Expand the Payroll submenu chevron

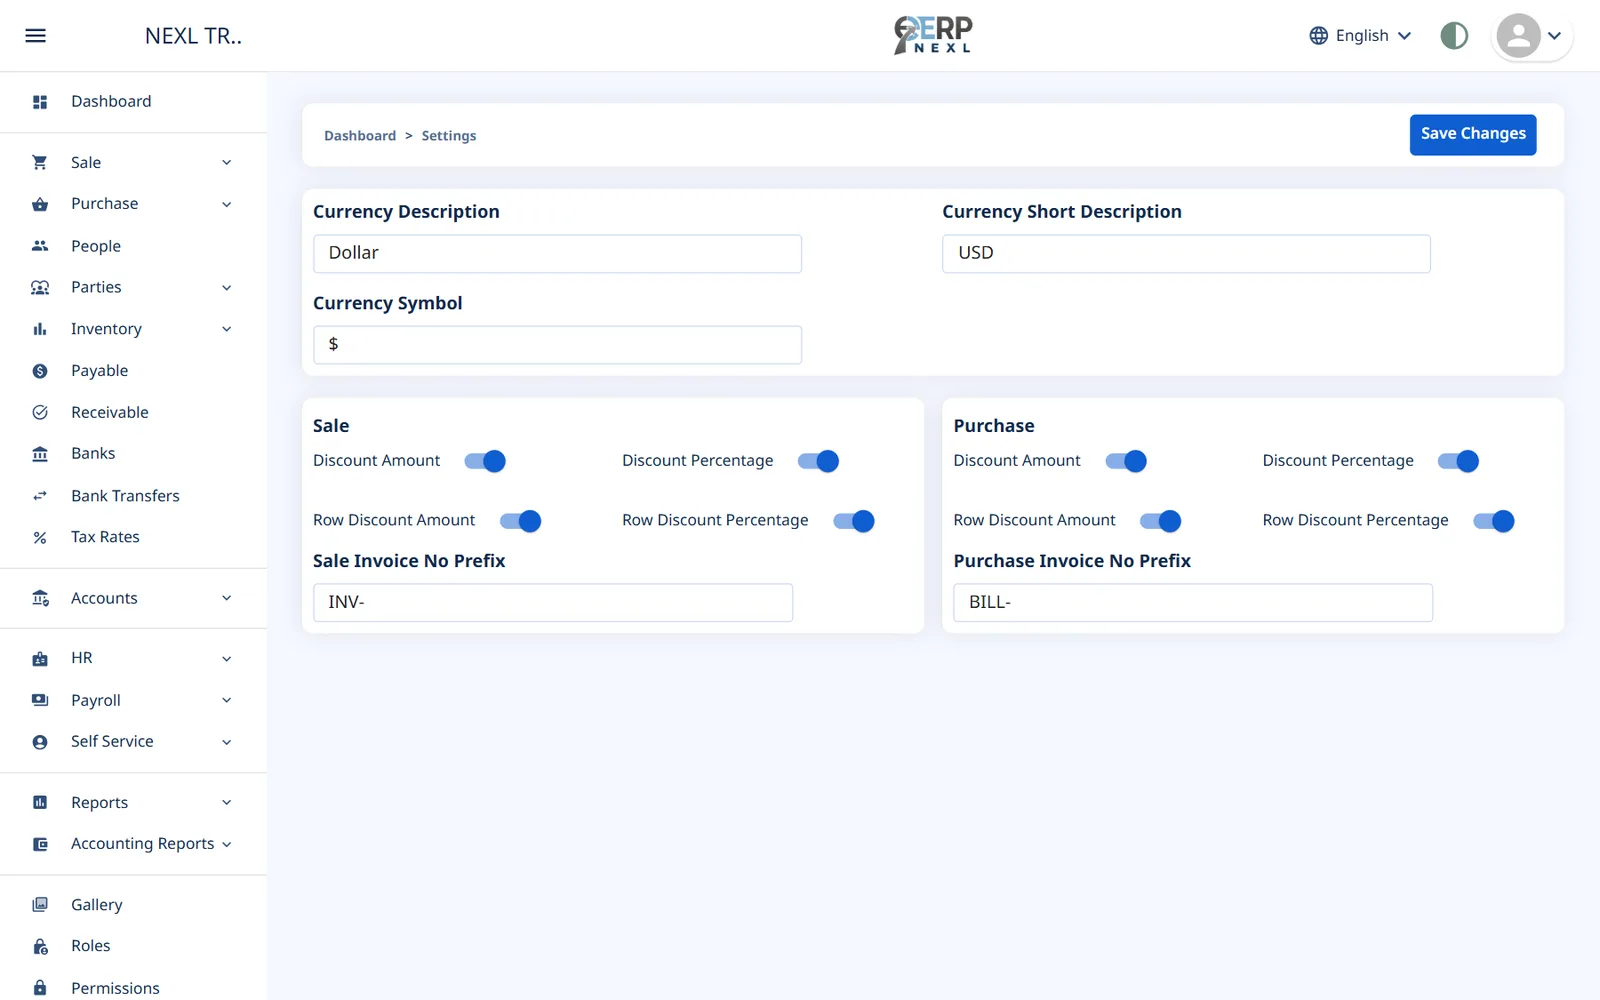tap(227, 700)
